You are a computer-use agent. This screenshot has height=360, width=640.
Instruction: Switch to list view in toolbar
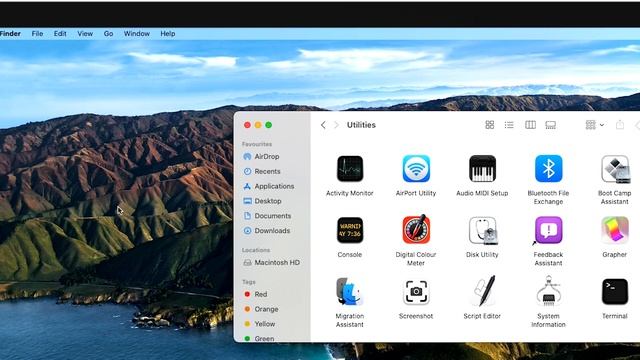point(509,125)
